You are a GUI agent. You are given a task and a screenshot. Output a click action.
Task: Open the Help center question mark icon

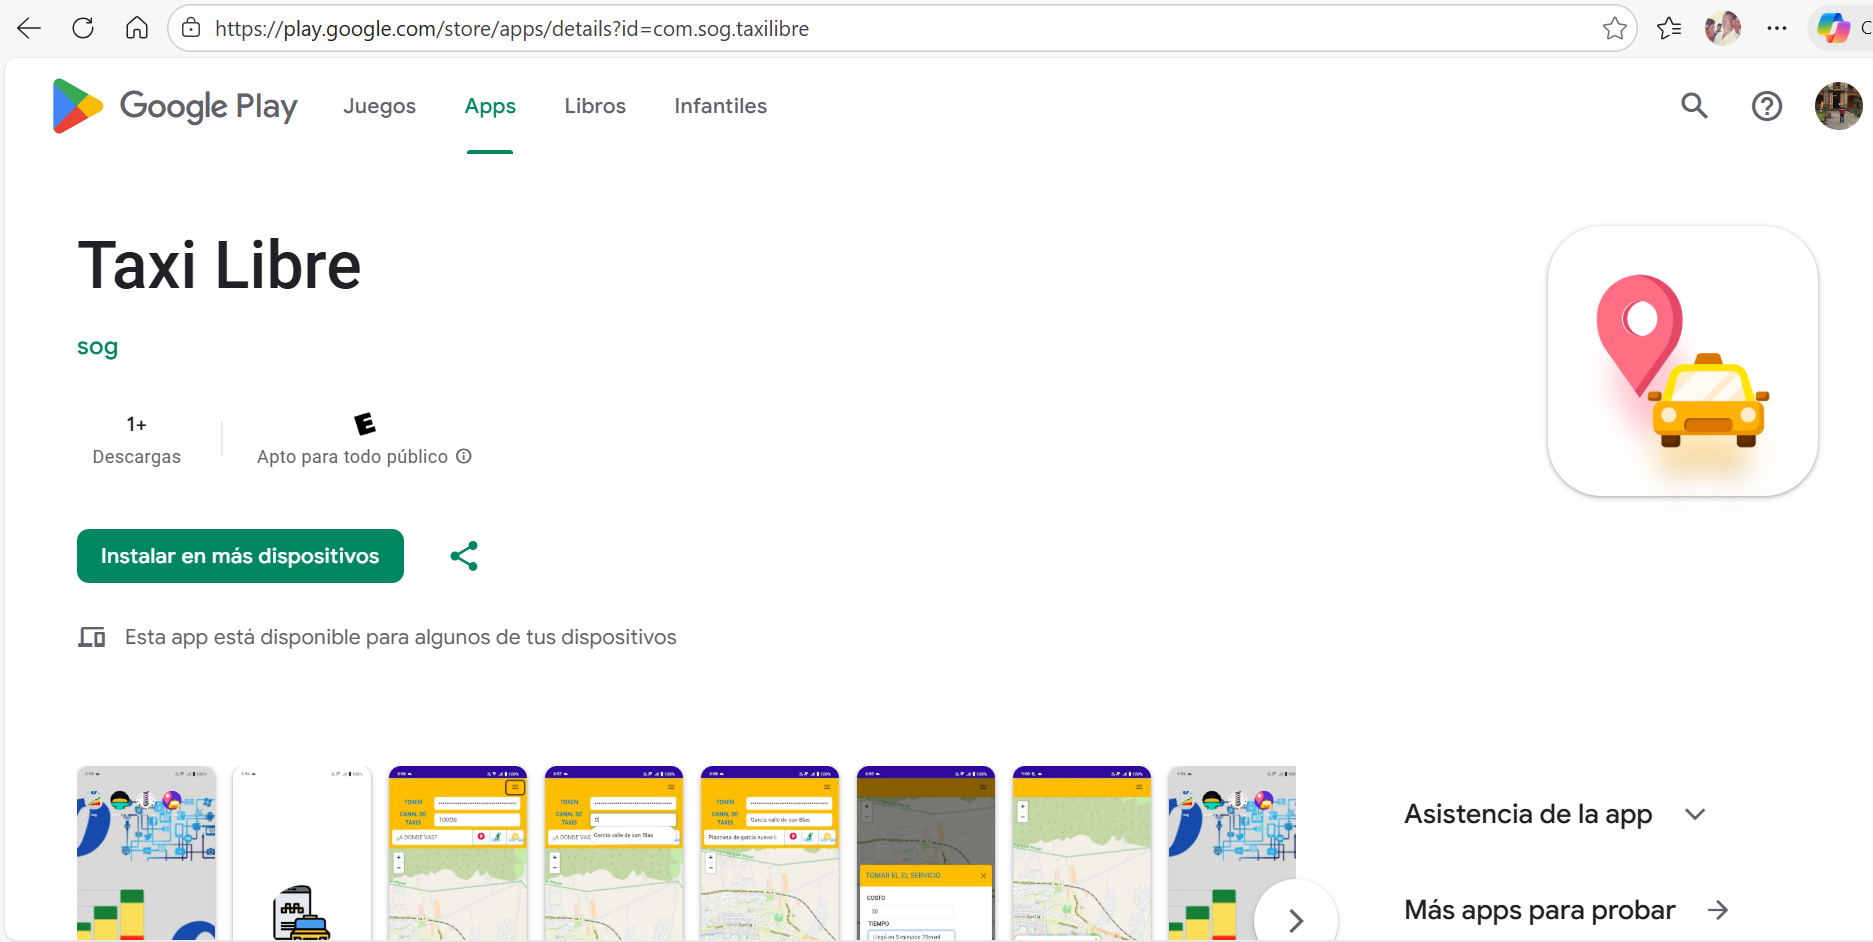click(x=1766, y=106)
